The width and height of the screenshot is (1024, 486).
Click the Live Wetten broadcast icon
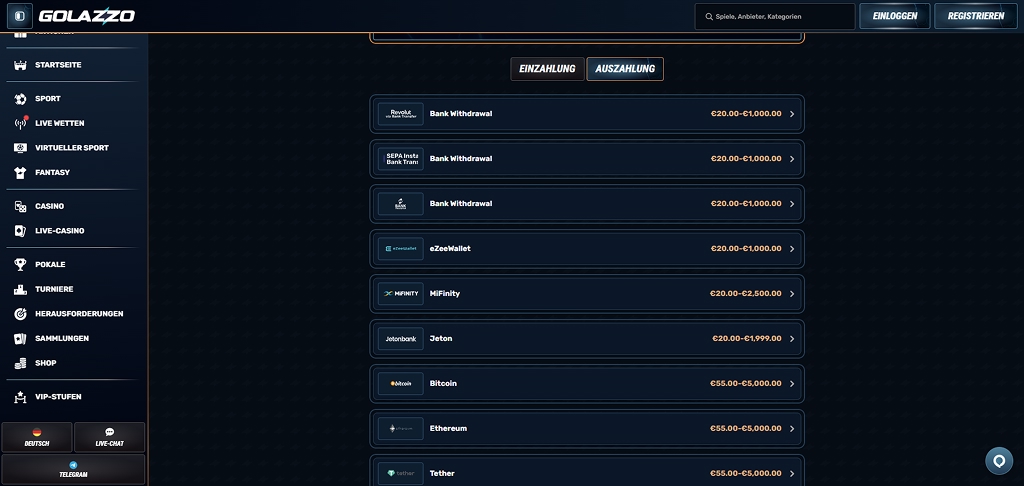pos(20,123)
